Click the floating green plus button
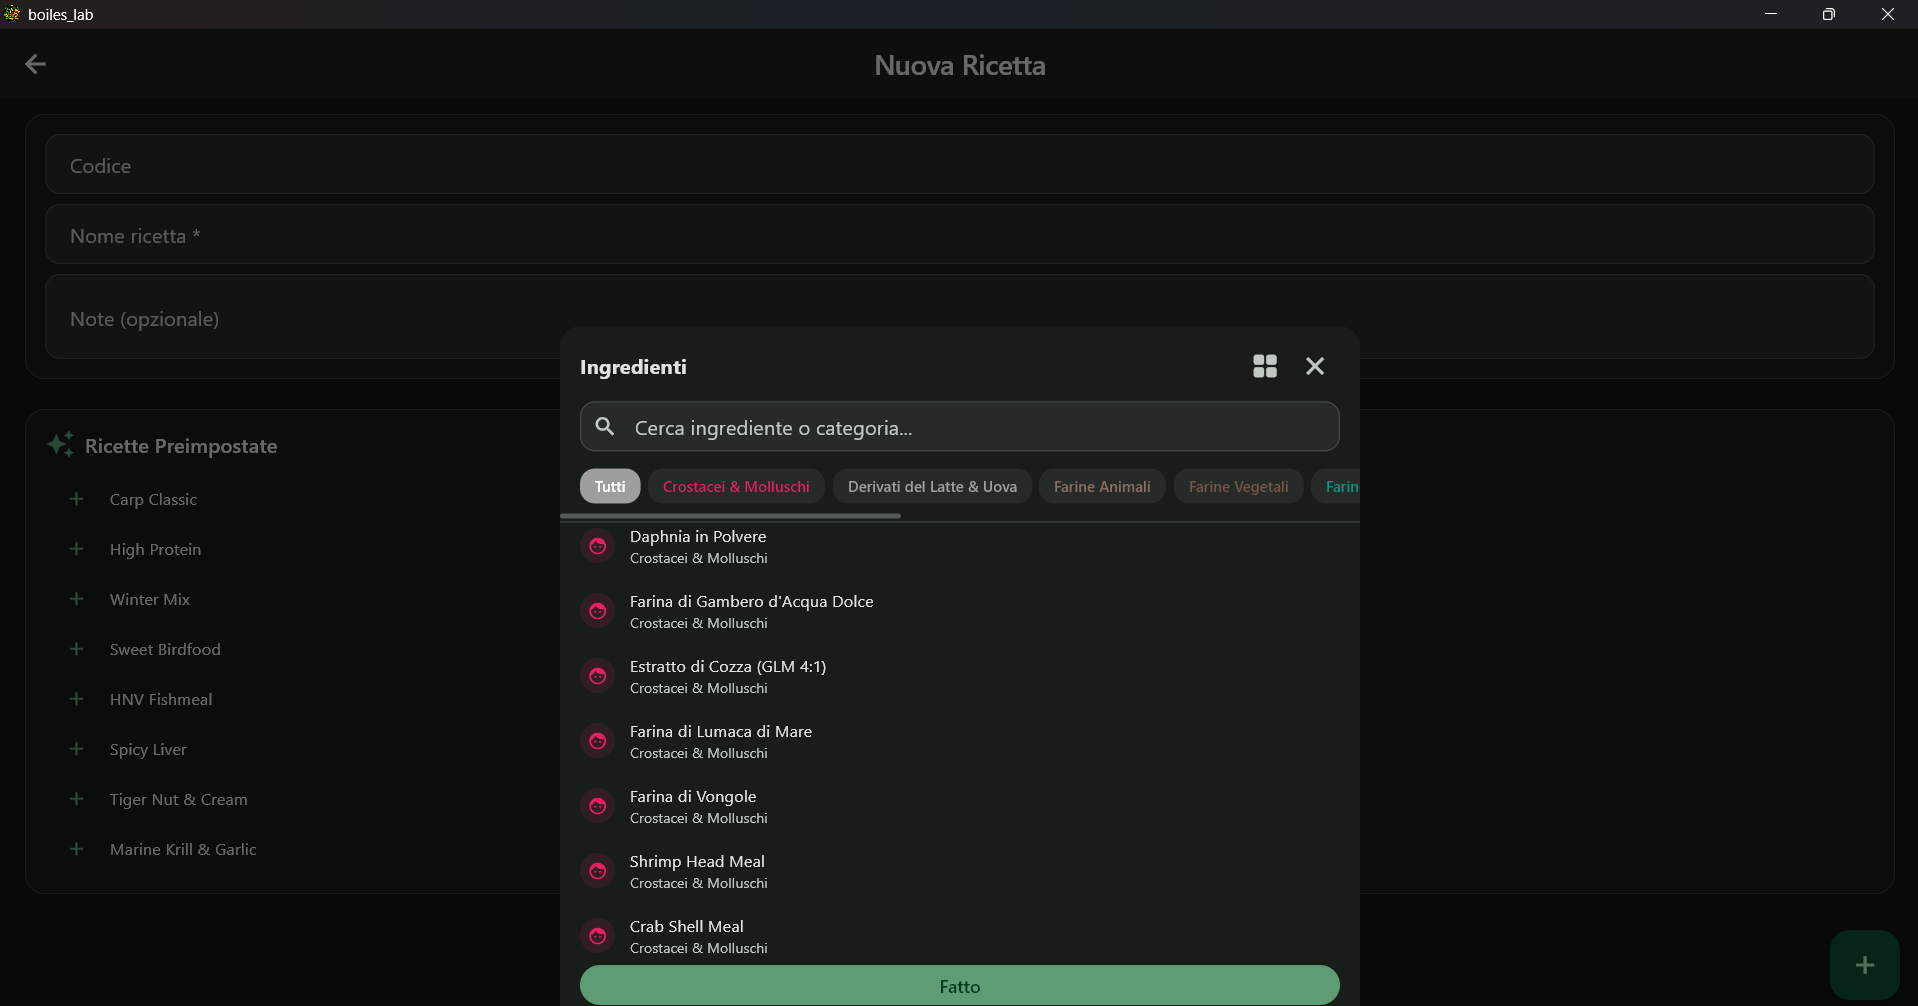The height and width of the screenshot is (1006, 1918). pyautogui.click(x=1864, y=965)
